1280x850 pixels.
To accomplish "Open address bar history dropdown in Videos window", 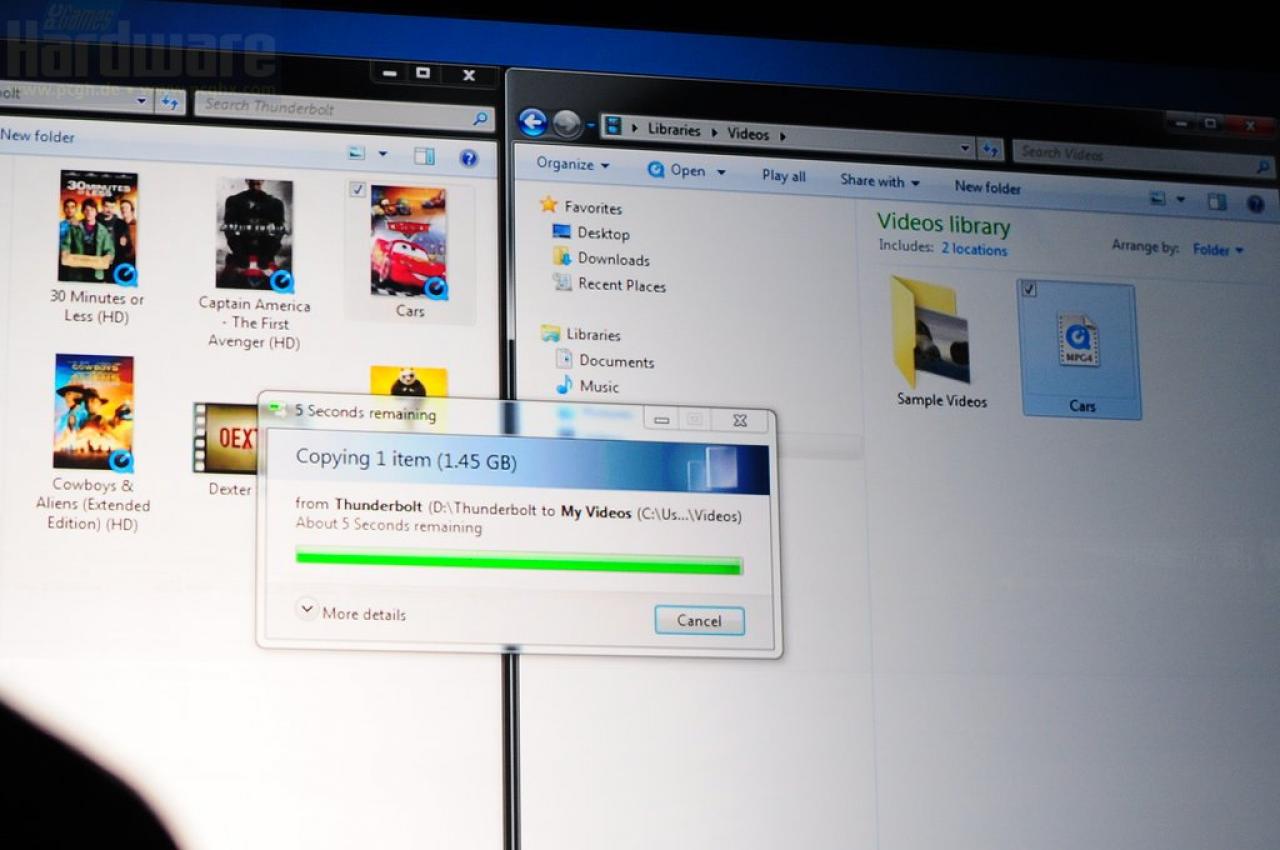I will click(x=965, y=148).
